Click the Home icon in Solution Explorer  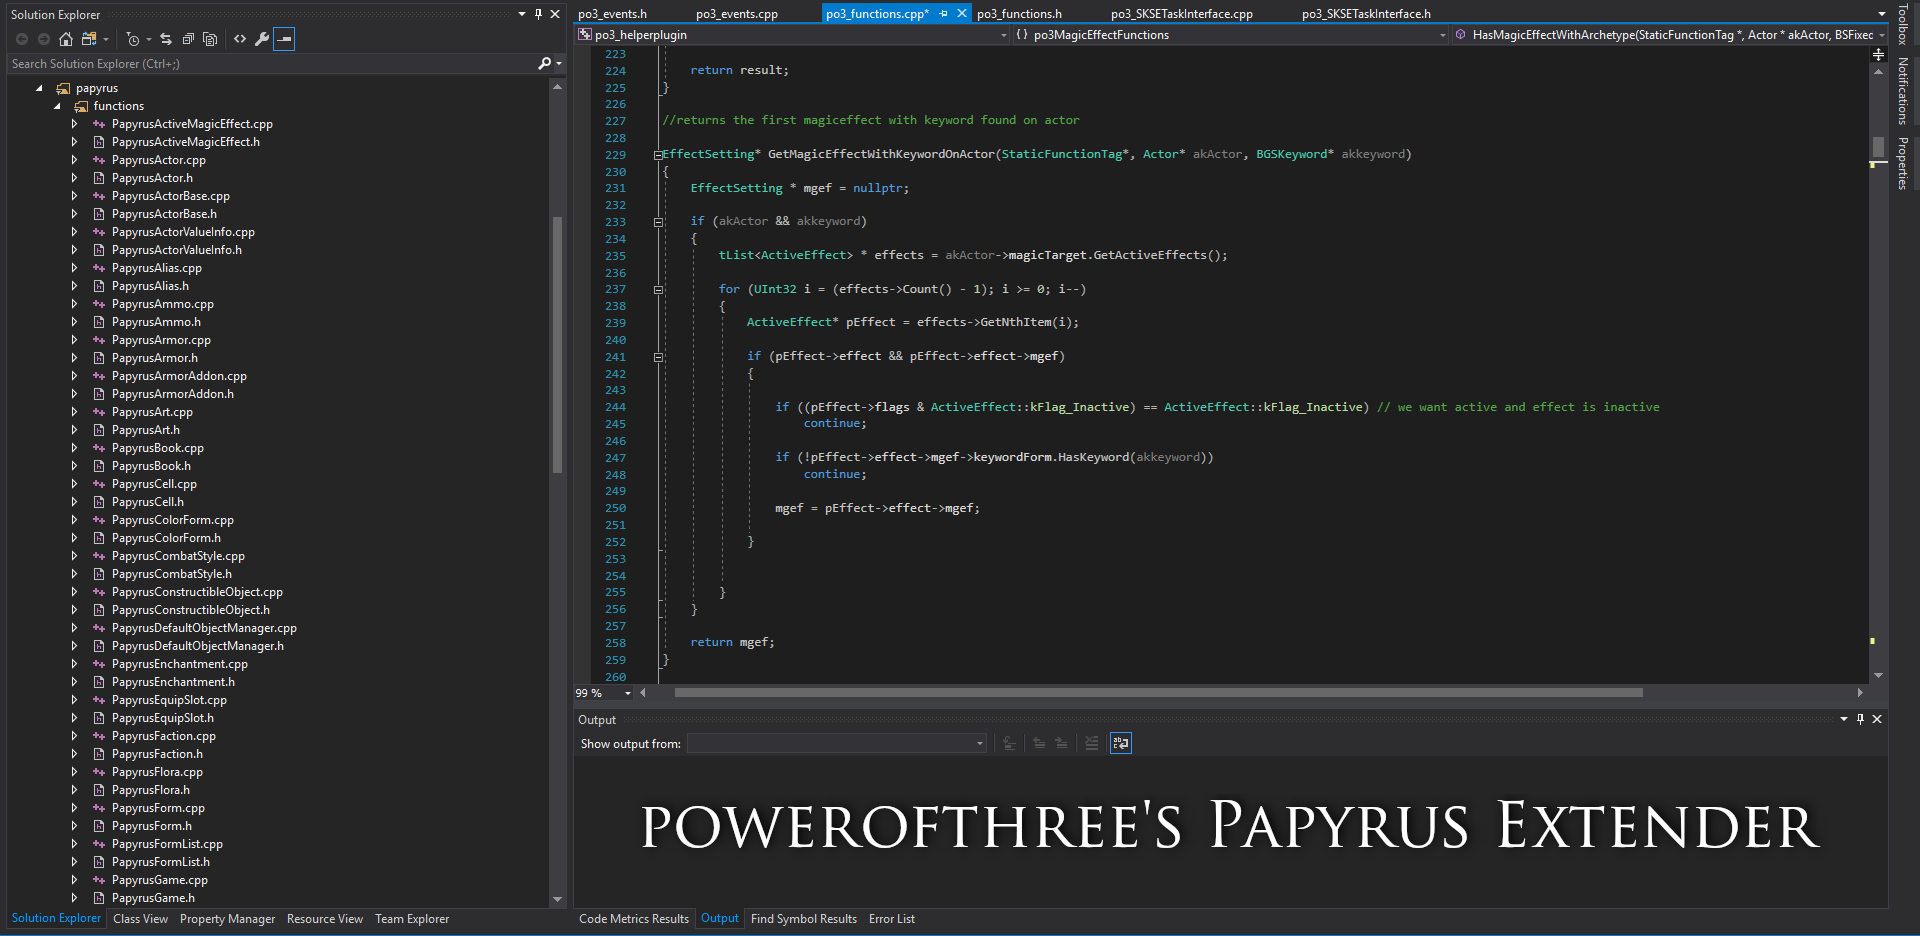[x=66, y=39]
